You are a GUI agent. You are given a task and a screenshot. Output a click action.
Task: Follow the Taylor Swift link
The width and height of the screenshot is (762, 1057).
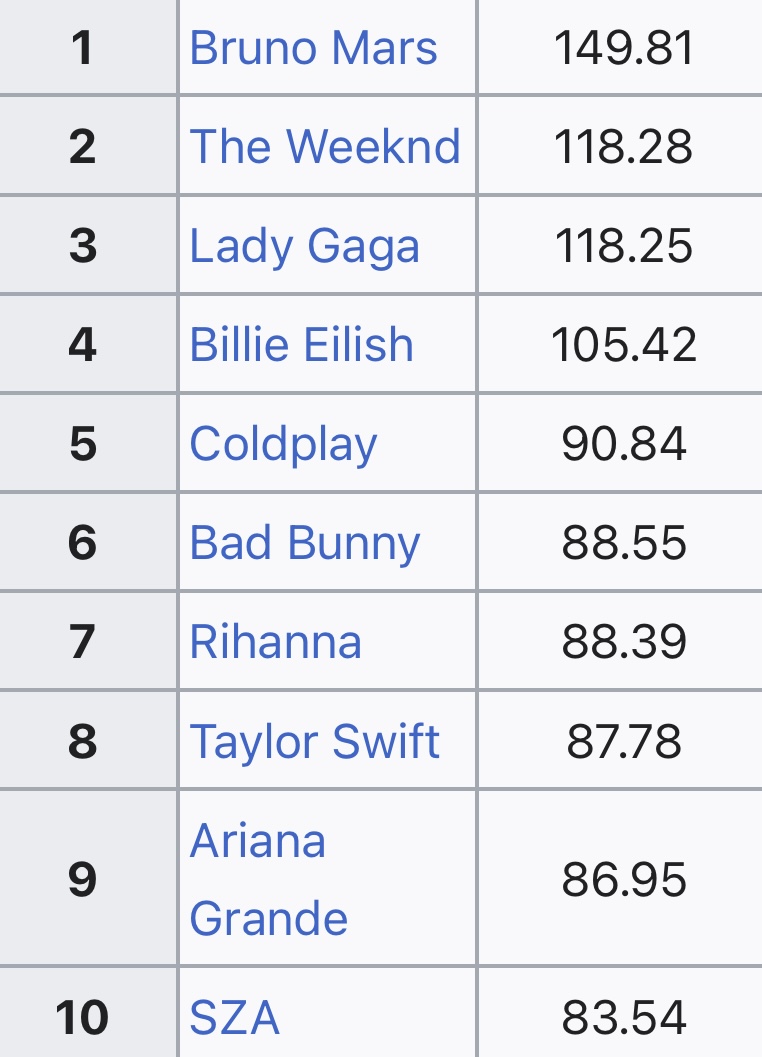(x=314, y=741)
